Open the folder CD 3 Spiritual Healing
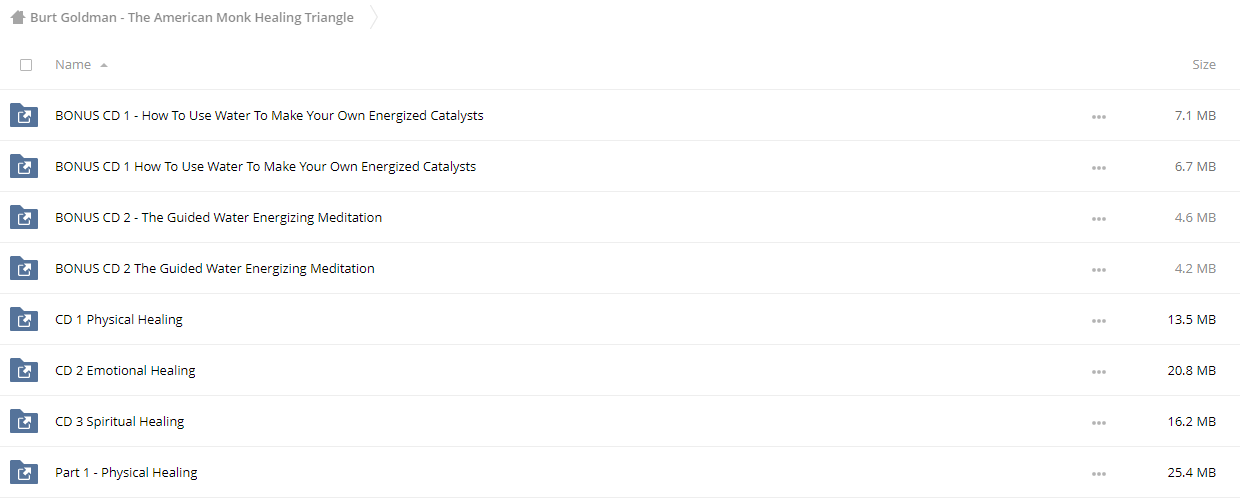1240x499 pixels. [x=120, y=422]
